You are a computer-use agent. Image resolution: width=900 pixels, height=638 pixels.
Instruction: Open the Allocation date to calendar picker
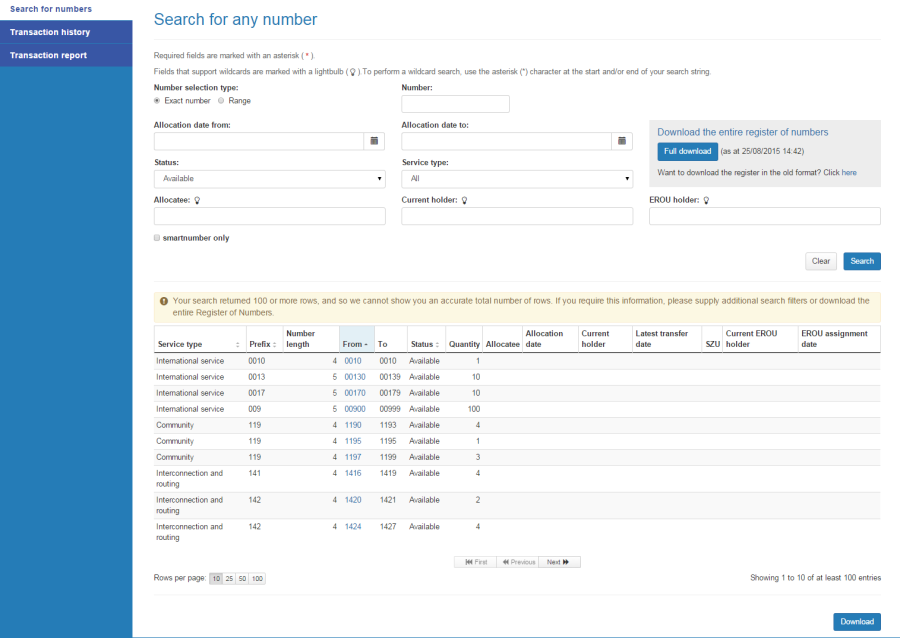click(621, 141)
